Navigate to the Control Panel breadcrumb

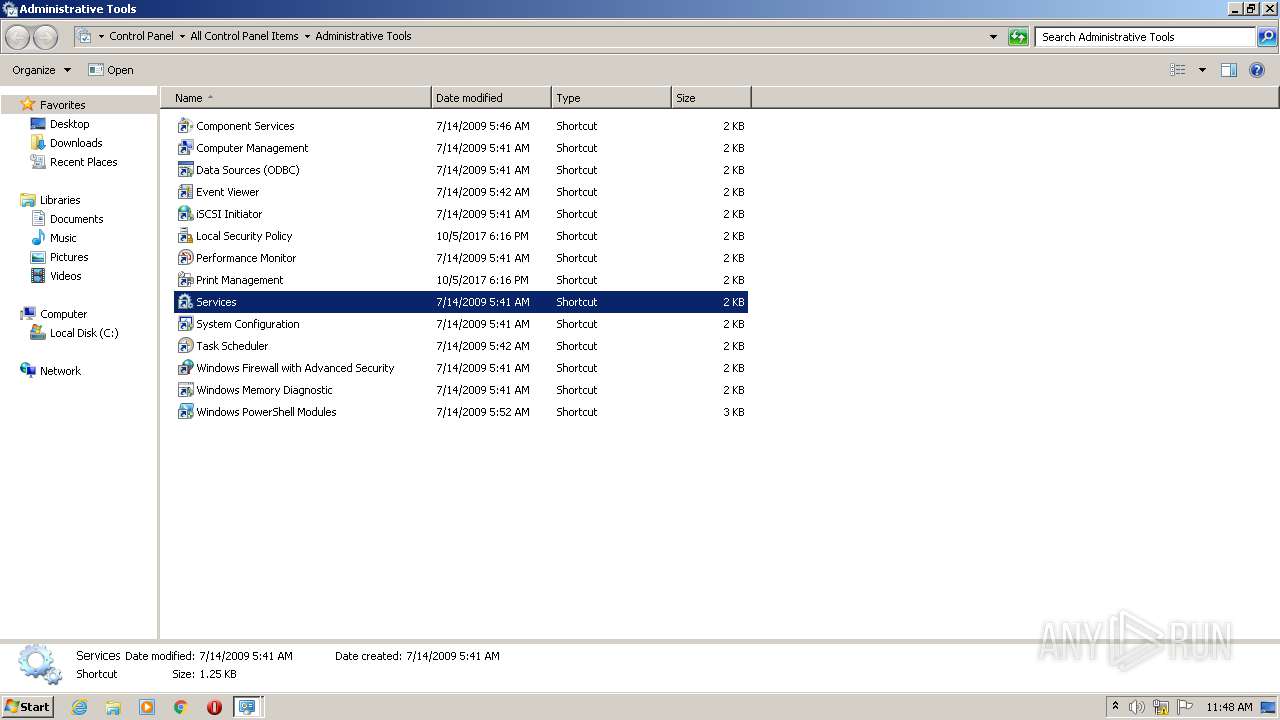pos(141,36)
